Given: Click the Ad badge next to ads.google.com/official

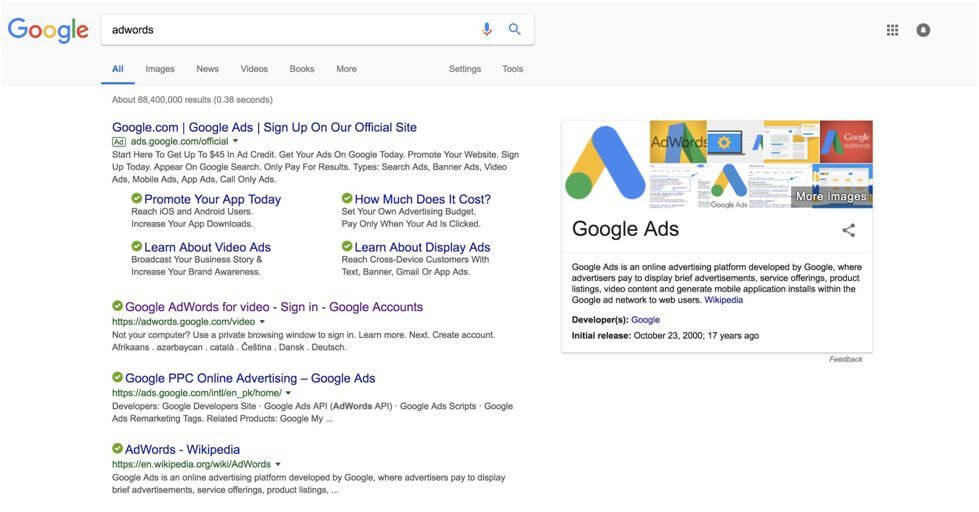Looking at the screenshot, I should tap(119, 142).
